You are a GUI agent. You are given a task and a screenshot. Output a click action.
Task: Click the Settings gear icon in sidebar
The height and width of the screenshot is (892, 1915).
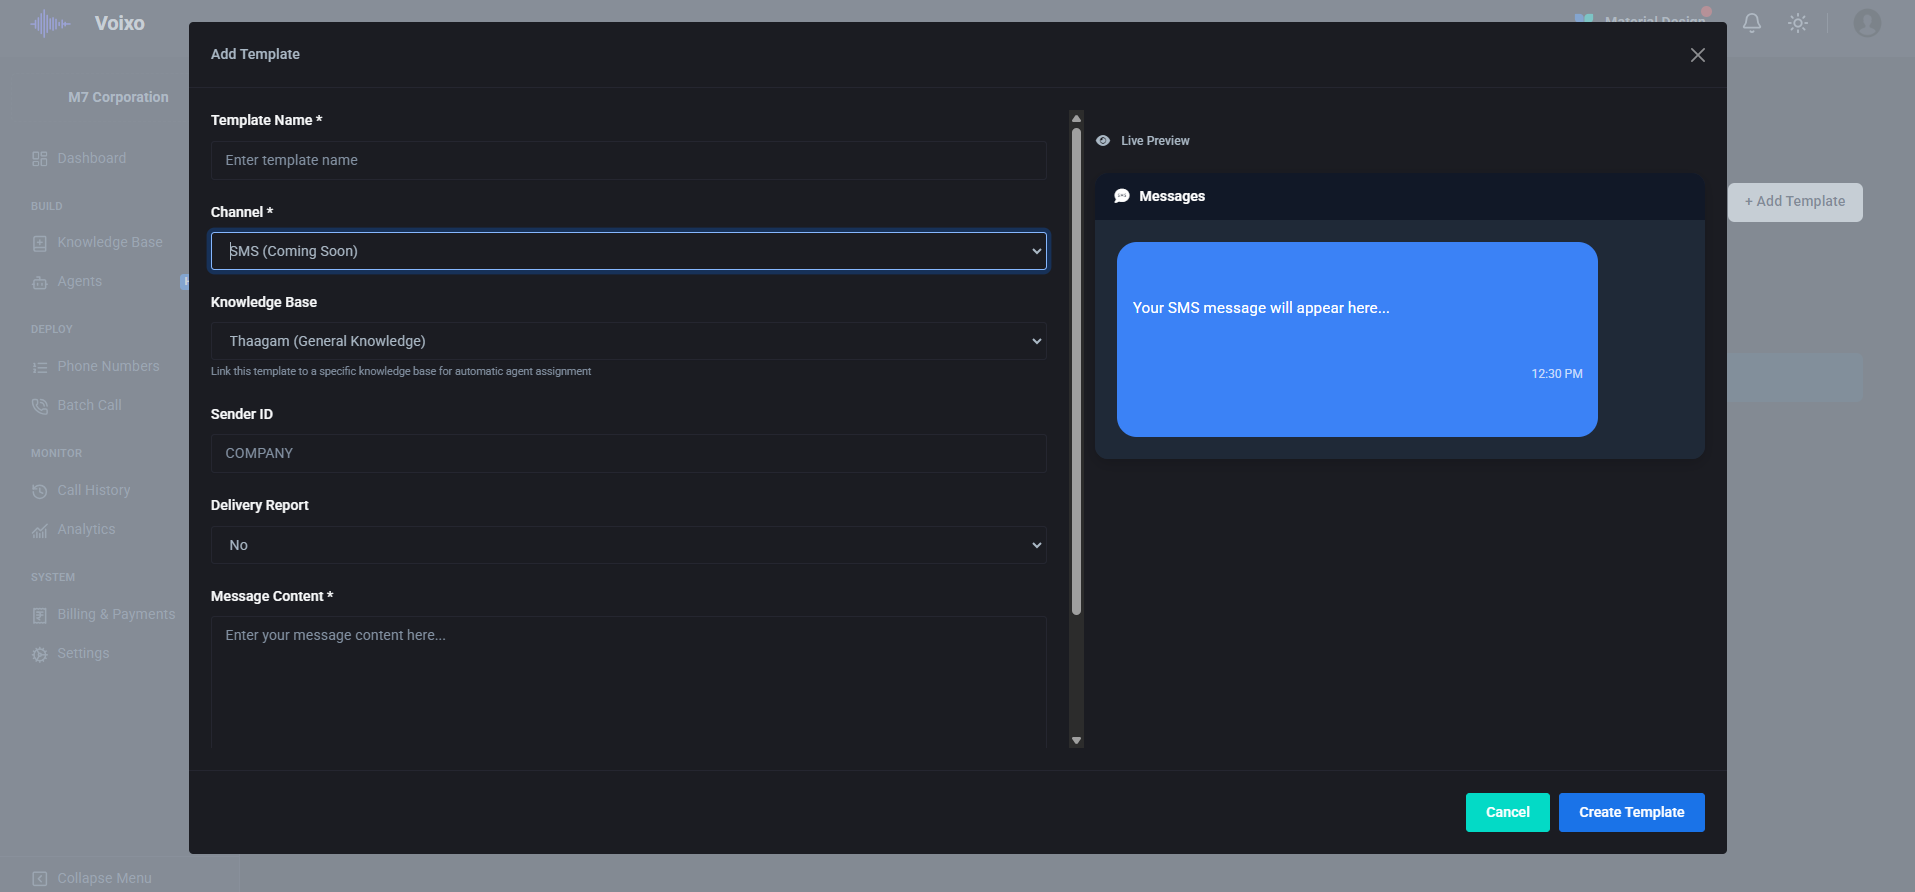(x=40, y=654)
